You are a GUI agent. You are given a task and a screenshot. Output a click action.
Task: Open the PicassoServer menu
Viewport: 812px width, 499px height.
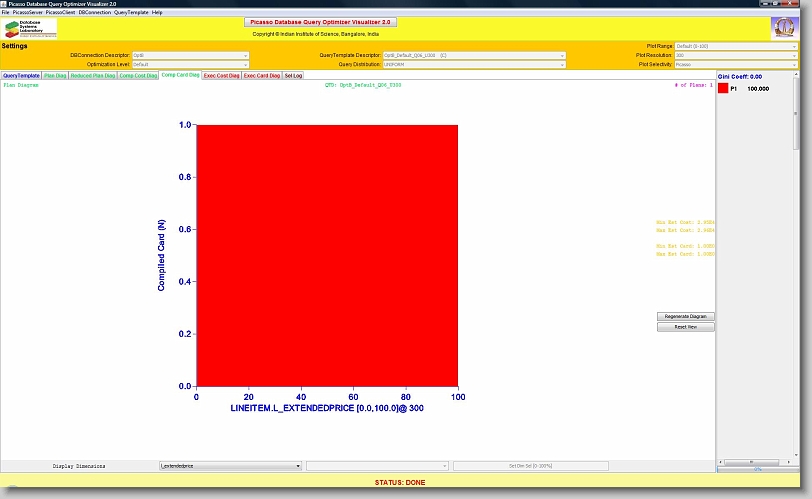pyautogui.click(x=26, y=12)
